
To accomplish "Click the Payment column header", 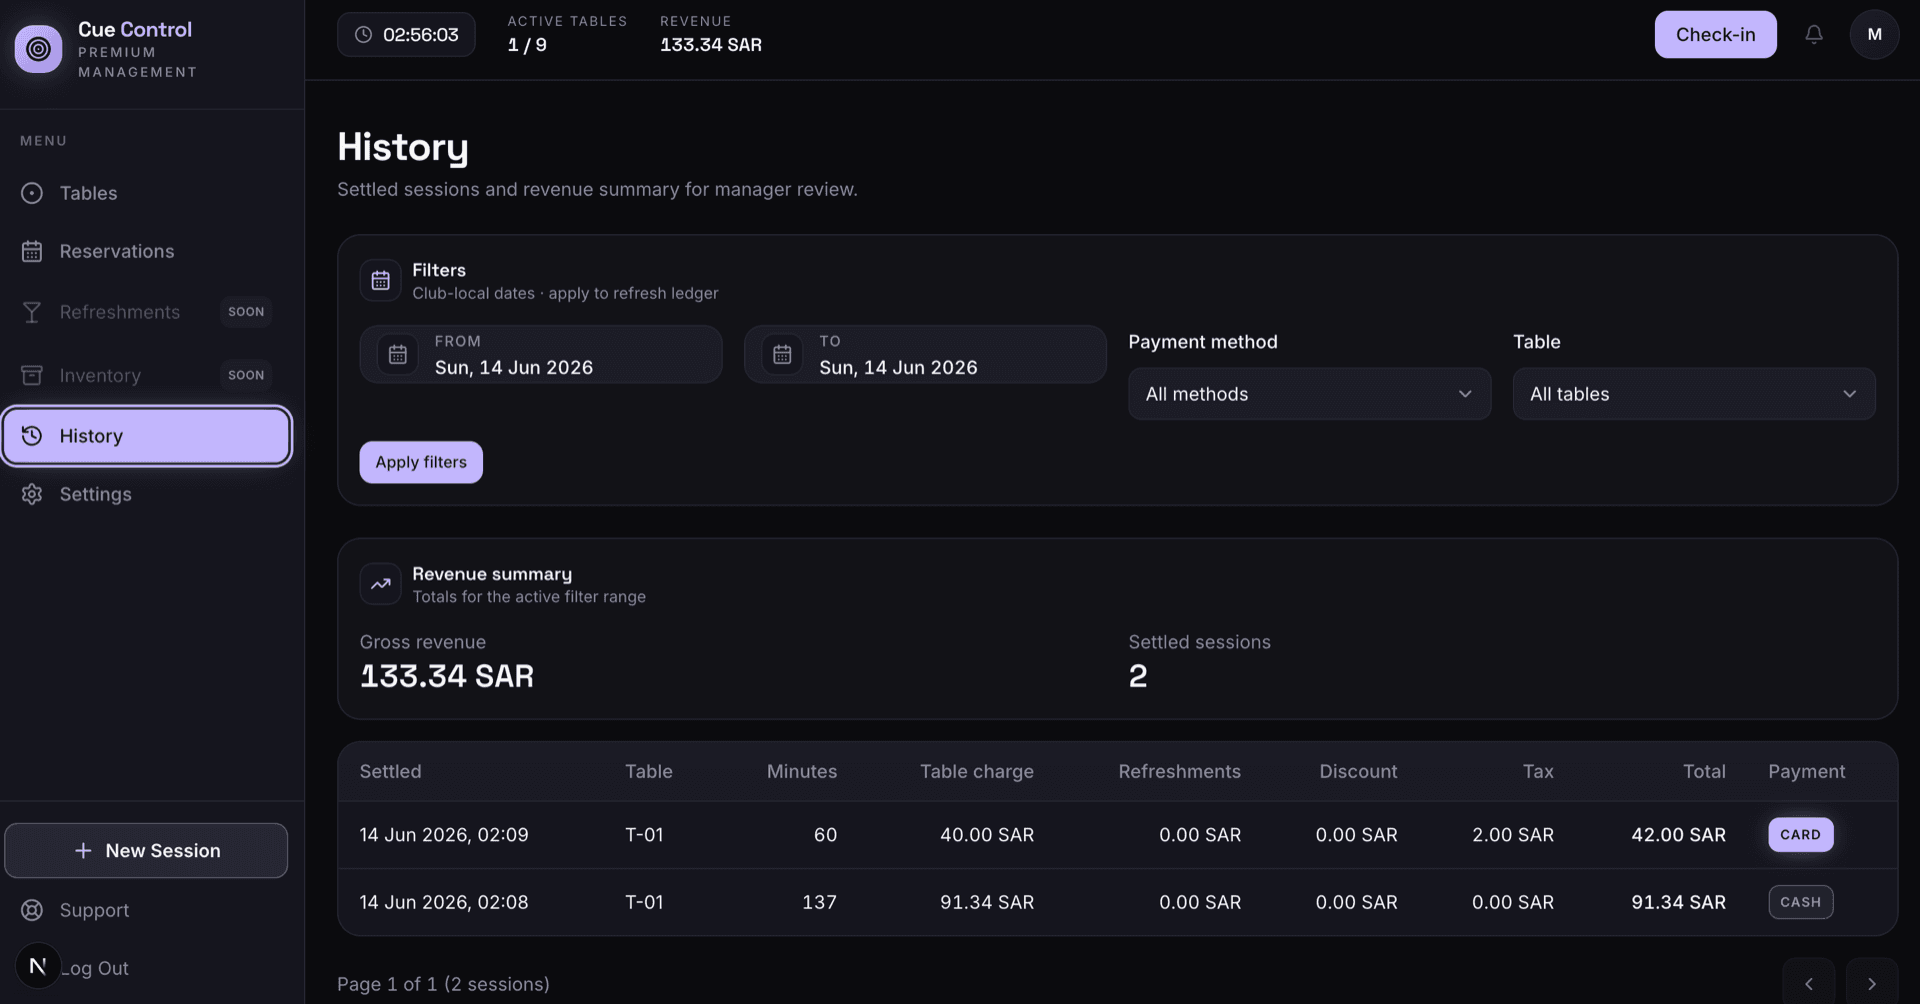I will click(1806, 772).
